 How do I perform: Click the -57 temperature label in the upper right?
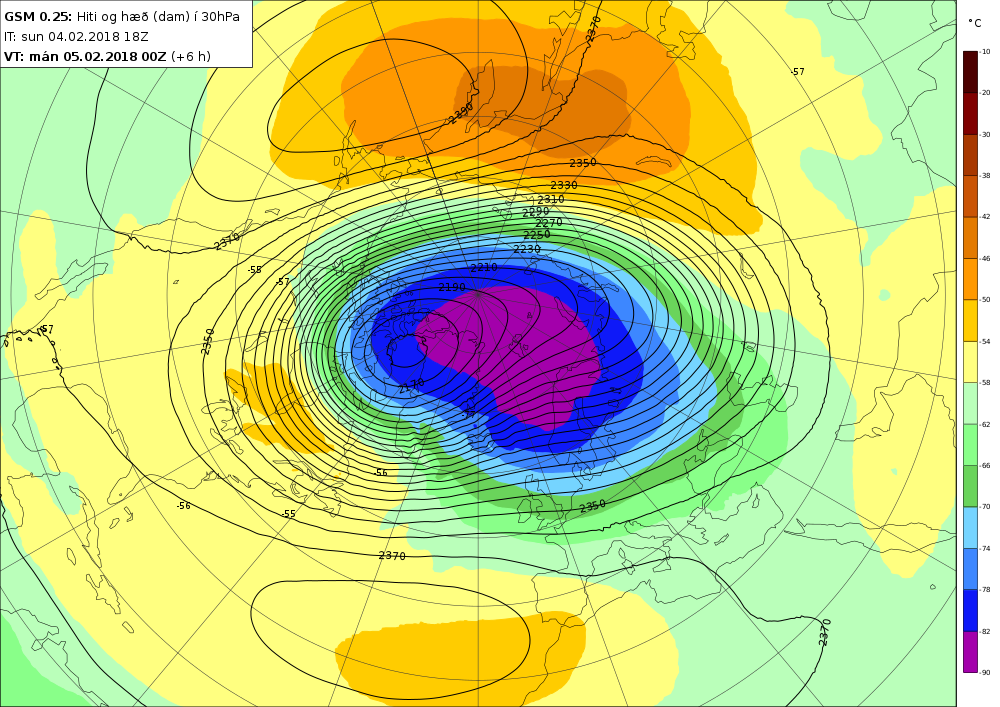797,72
